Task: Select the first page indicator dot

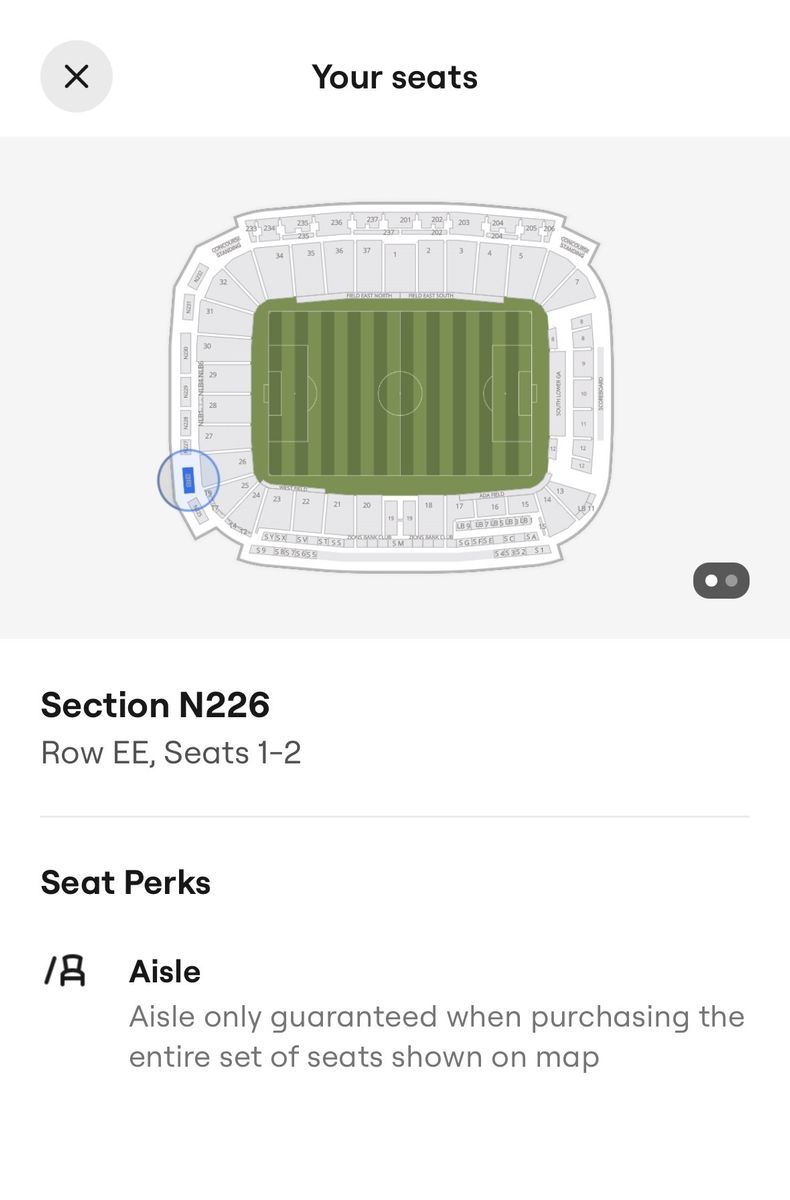Action: click(x=711, y=580)
